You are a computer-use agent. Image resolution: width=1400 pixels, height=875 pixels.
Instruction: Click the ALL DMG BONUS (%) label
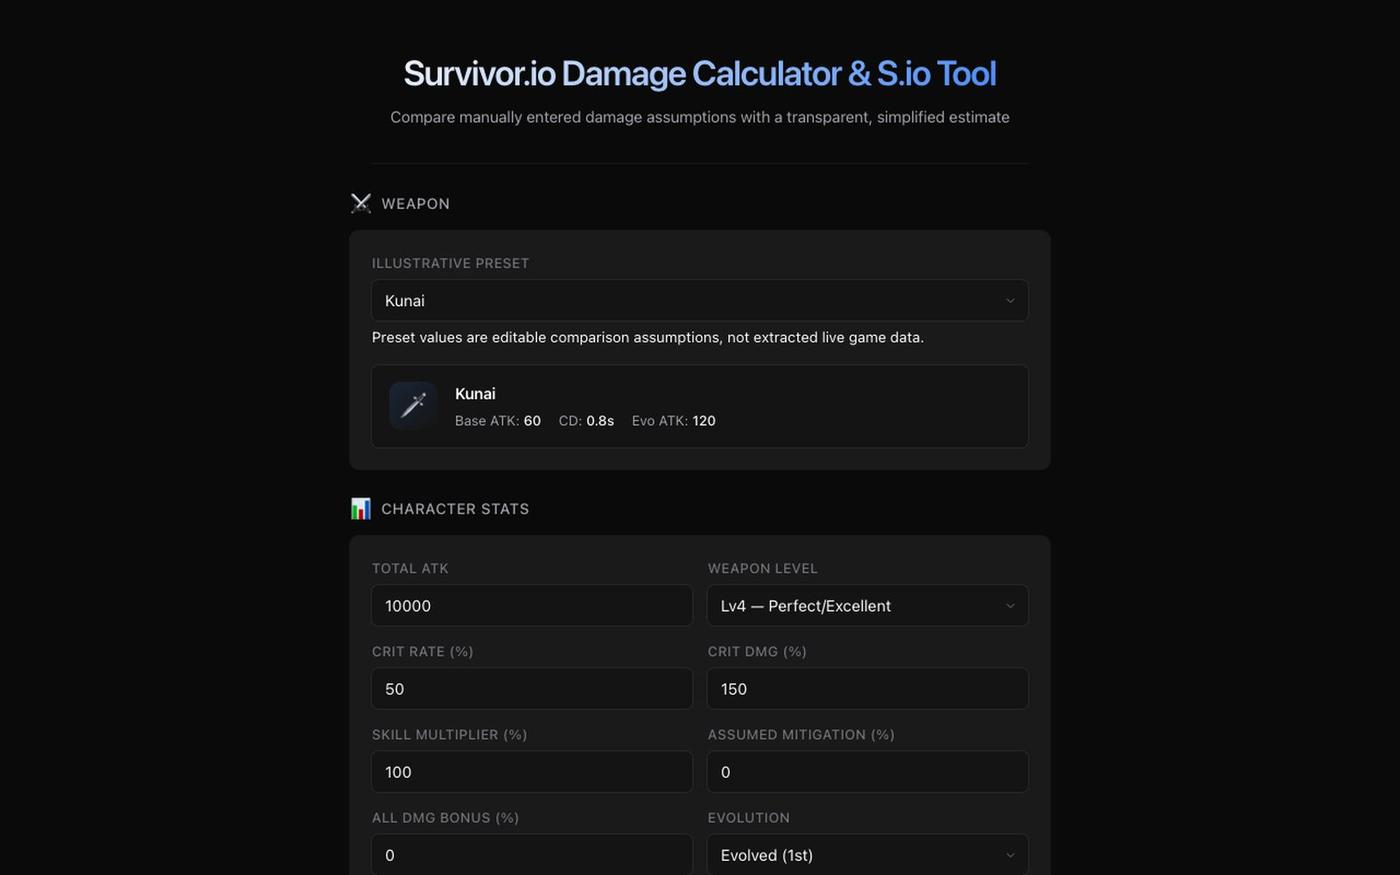point(445,817)
